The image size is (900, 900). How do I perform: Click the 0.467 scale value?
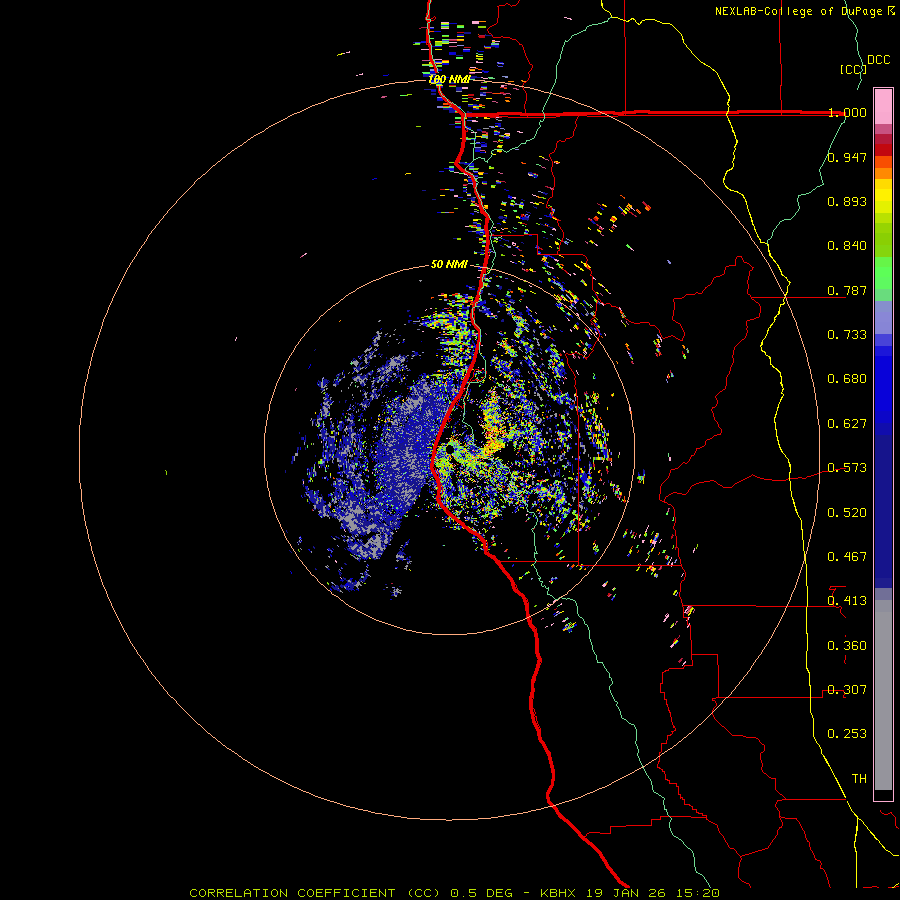click(x=847, y=557)
